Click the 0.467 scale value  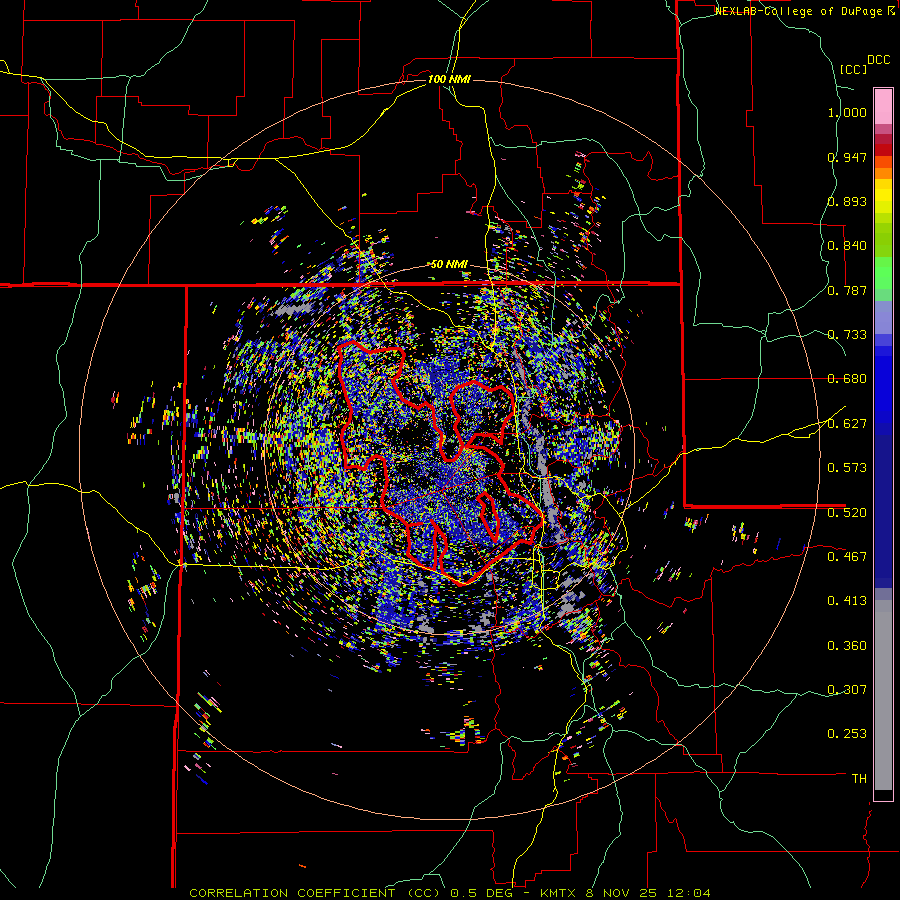[847, 557]
